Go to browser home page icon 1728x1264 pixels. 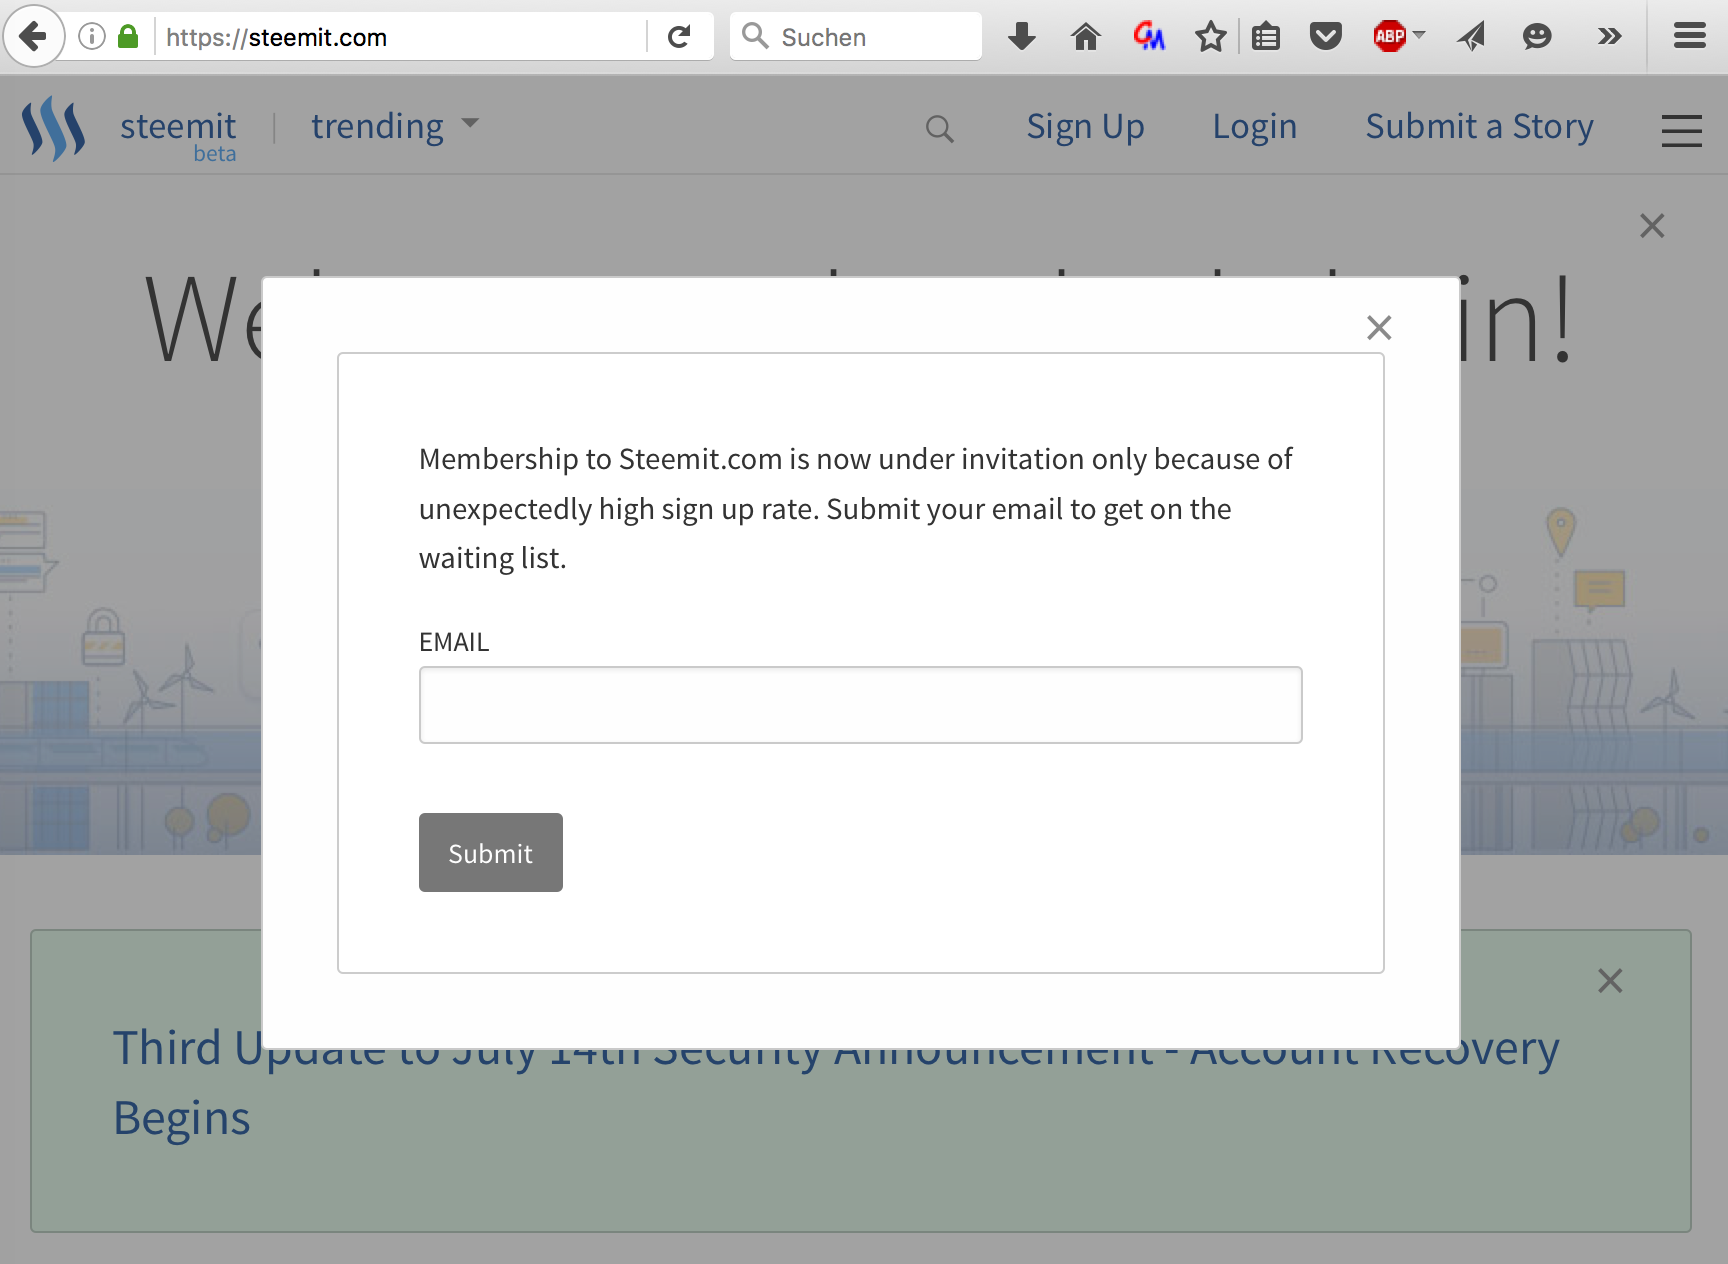click(1085, 37)
